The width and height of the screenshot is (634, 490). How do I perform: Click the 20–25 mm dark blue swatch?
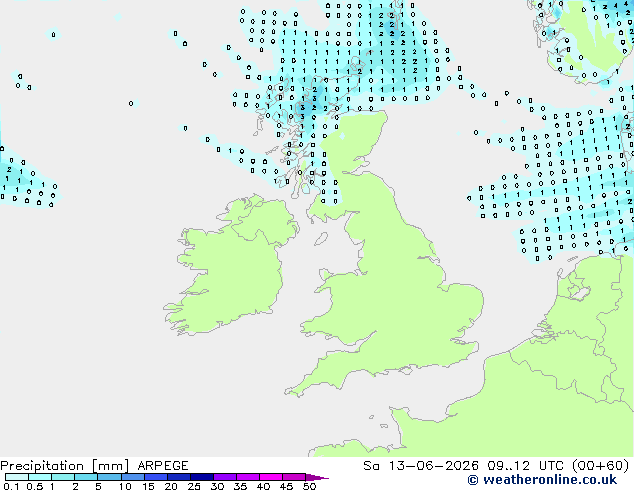(x=178, y=477)
